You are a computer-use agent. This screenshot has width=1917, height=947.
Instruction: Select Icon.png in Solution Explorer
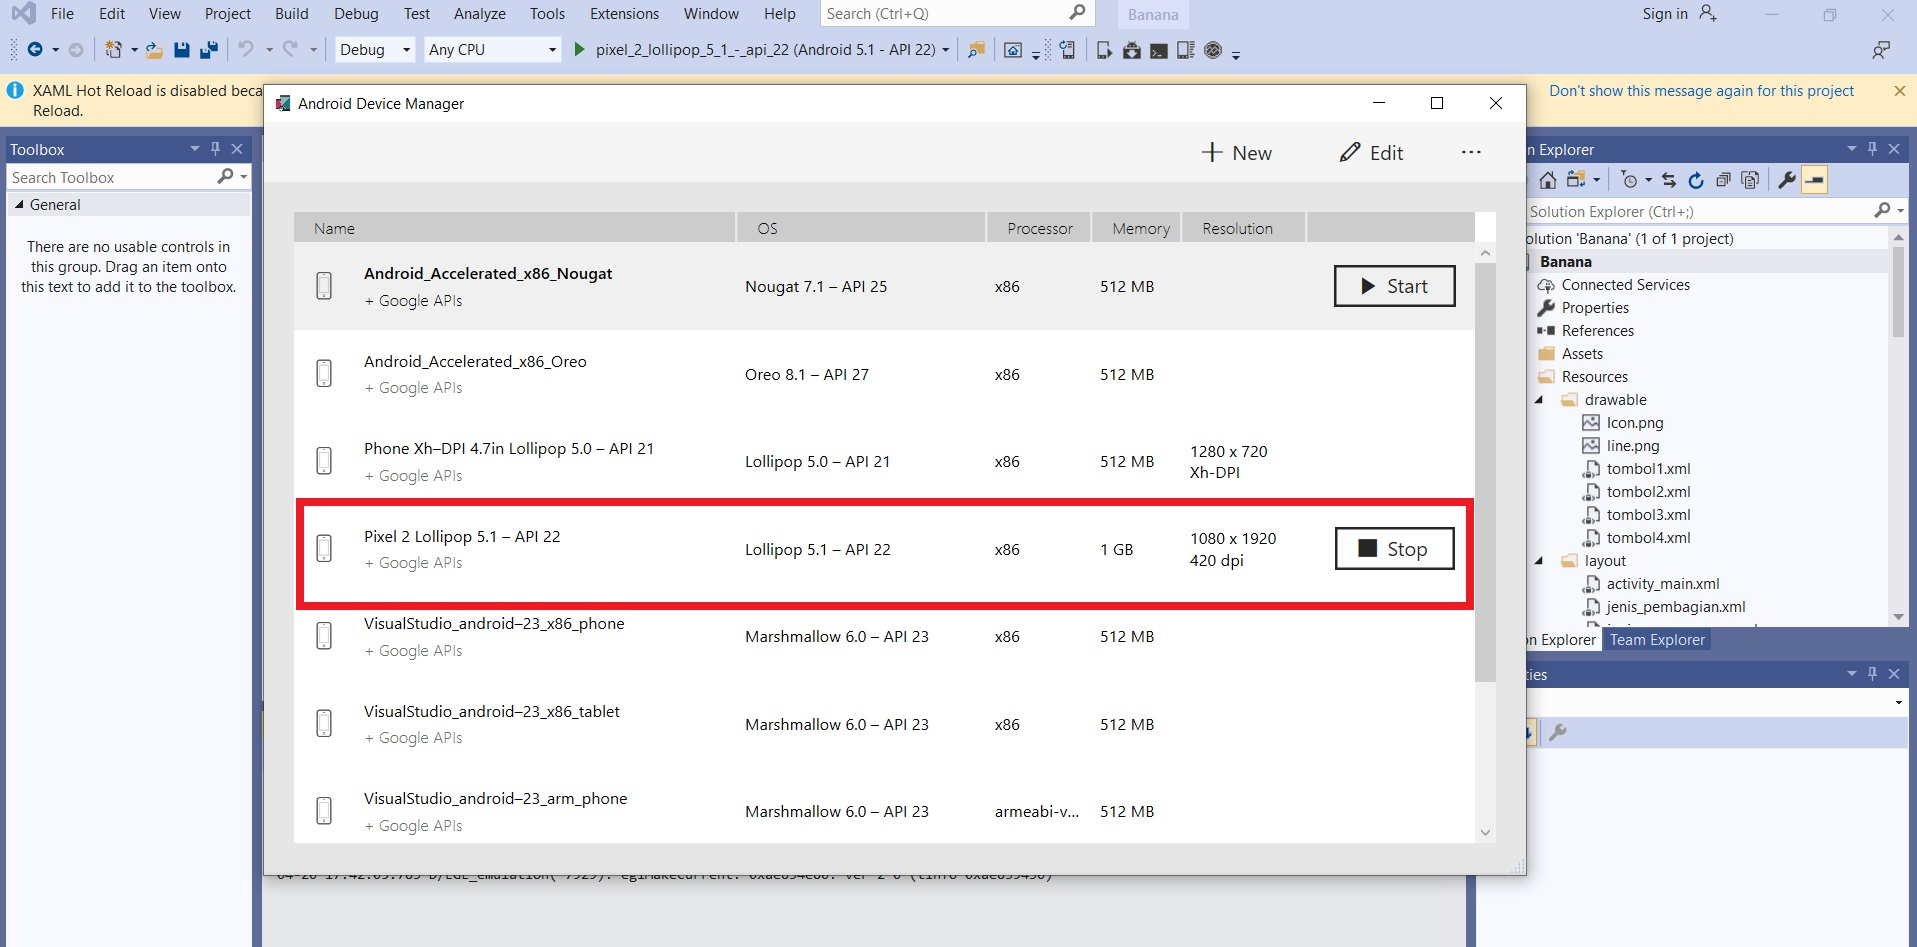coord(1635,423)
